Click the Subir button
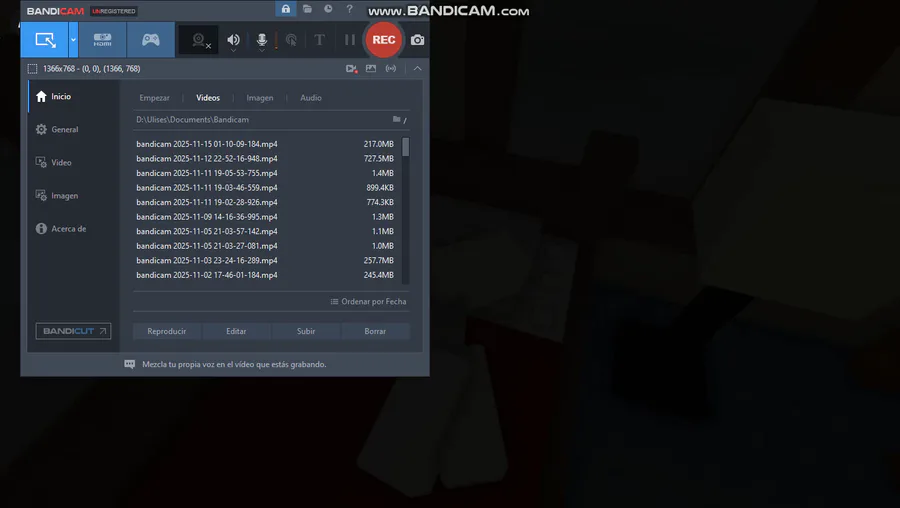 coord(306,331)
